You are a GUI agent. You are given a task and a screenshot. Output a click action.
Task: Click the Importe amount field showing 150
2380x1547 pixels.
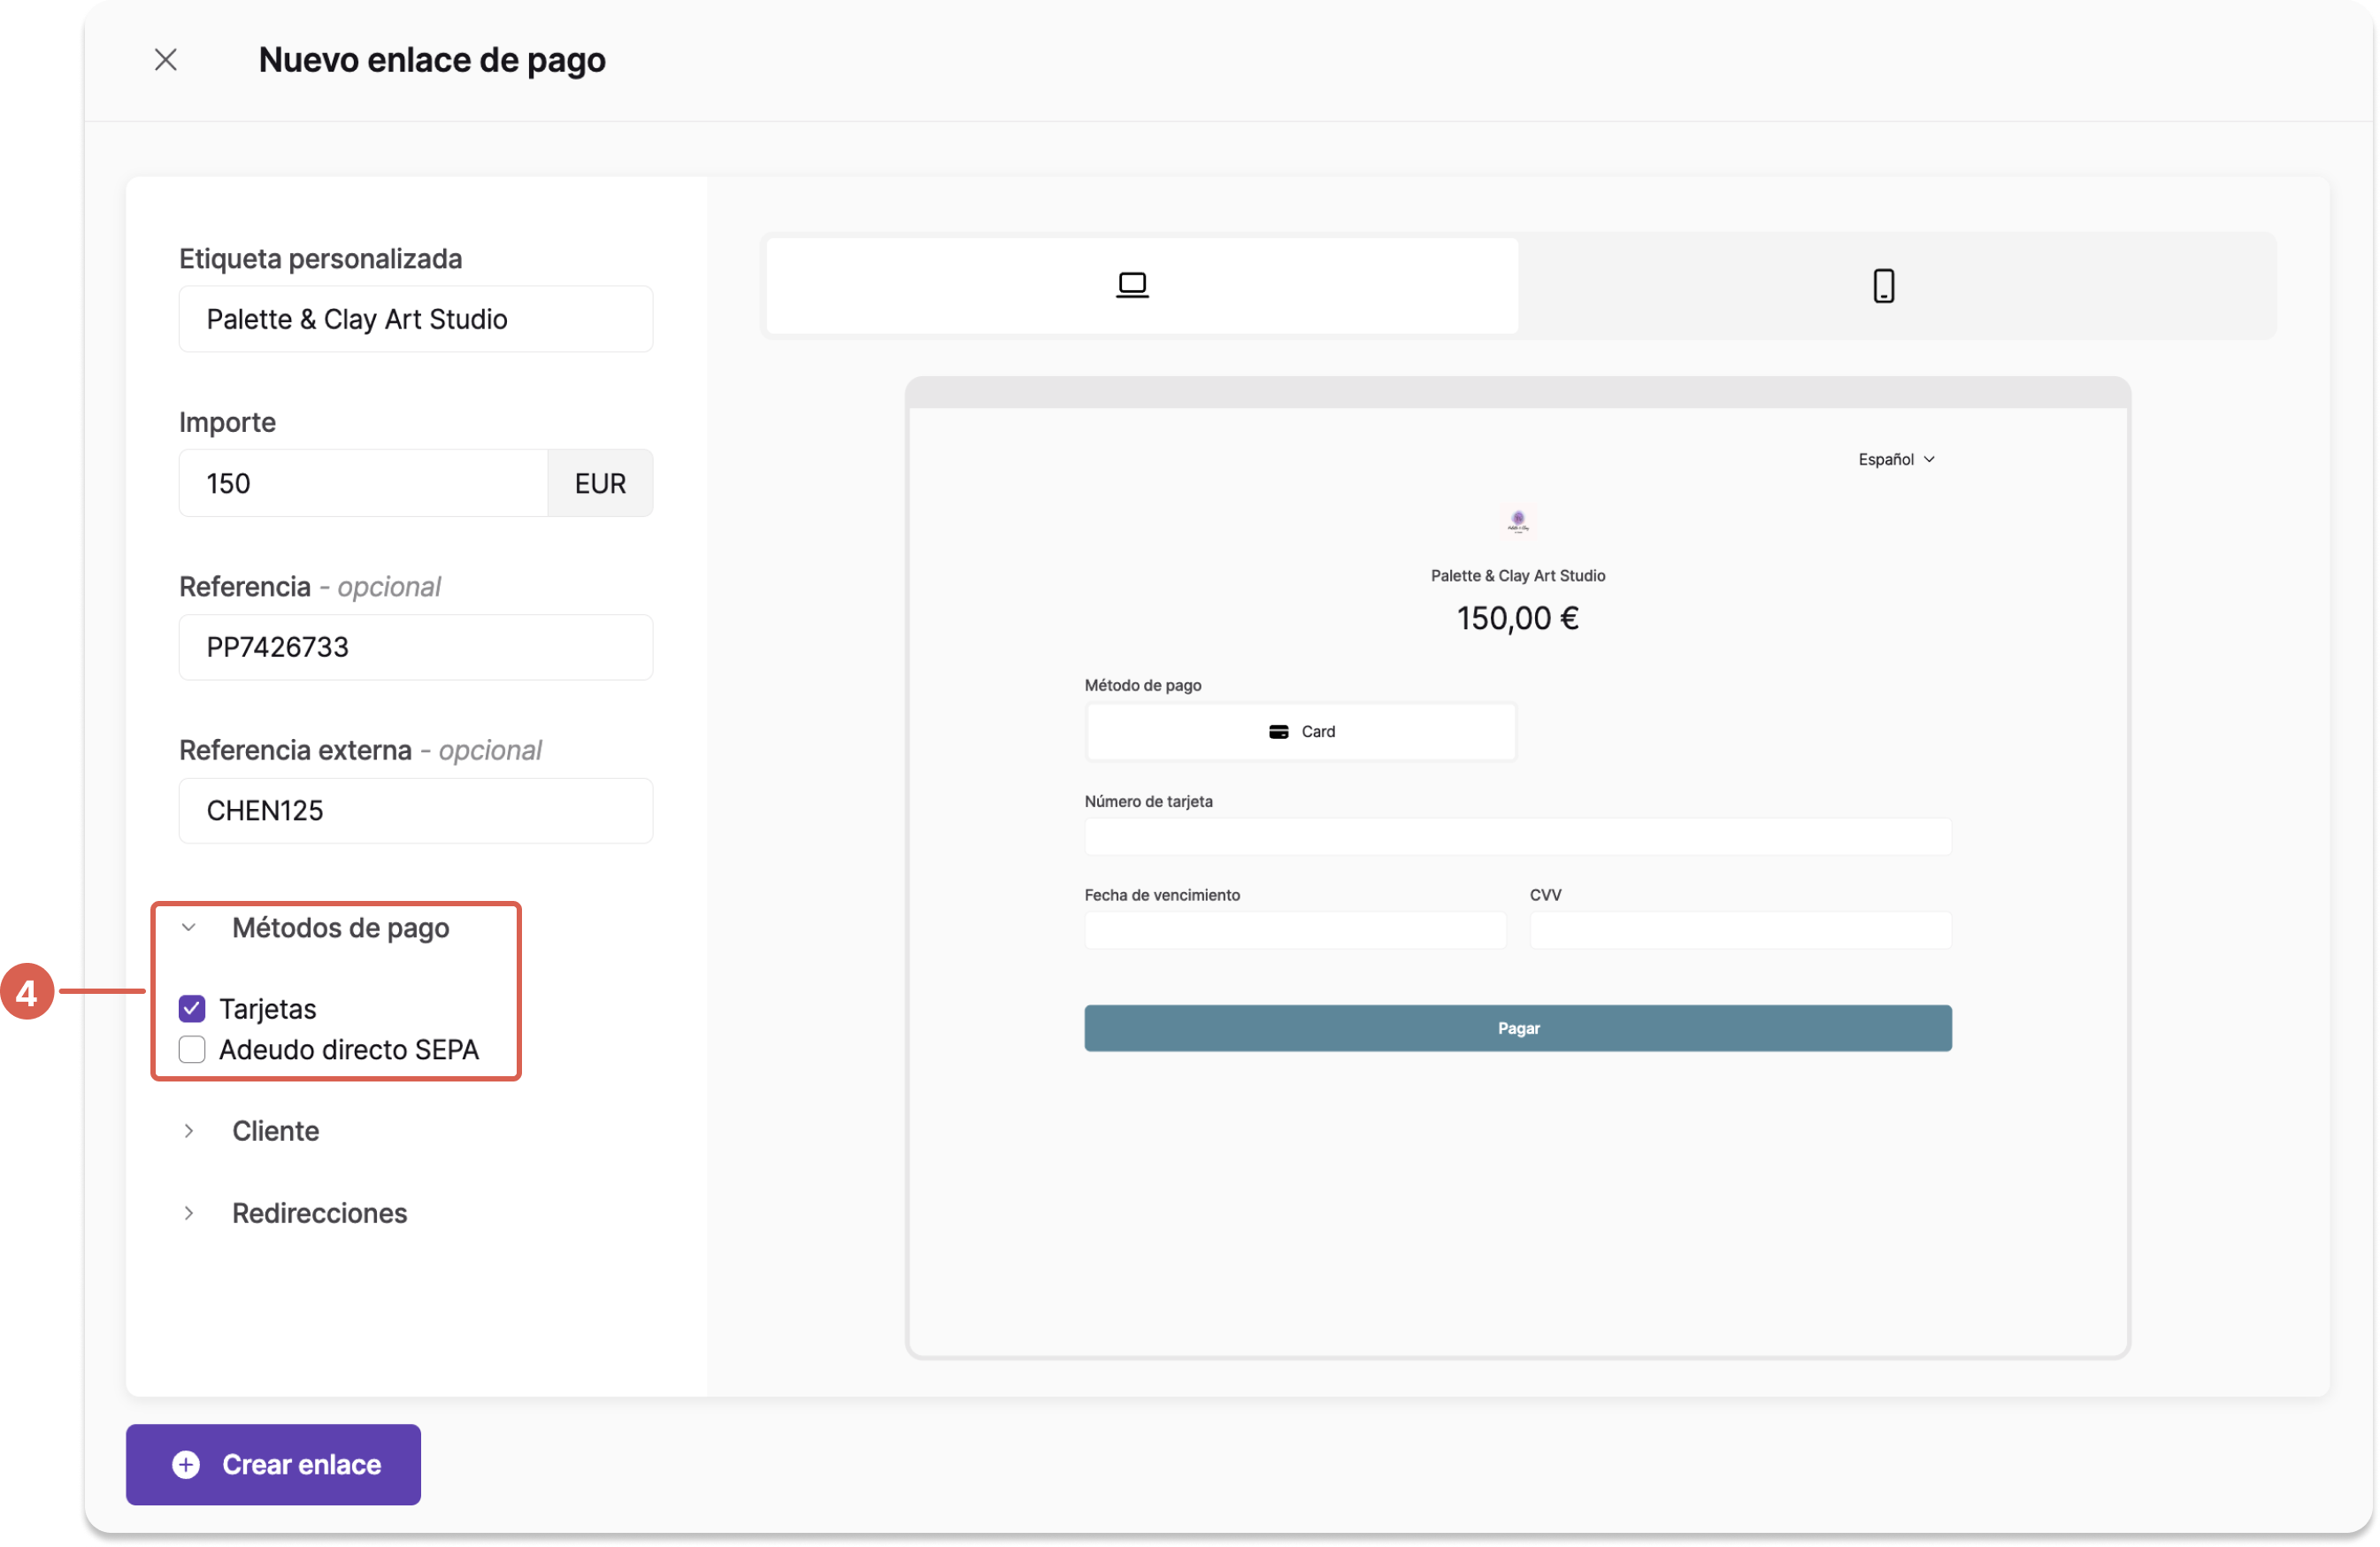click(x=363, y=483)
